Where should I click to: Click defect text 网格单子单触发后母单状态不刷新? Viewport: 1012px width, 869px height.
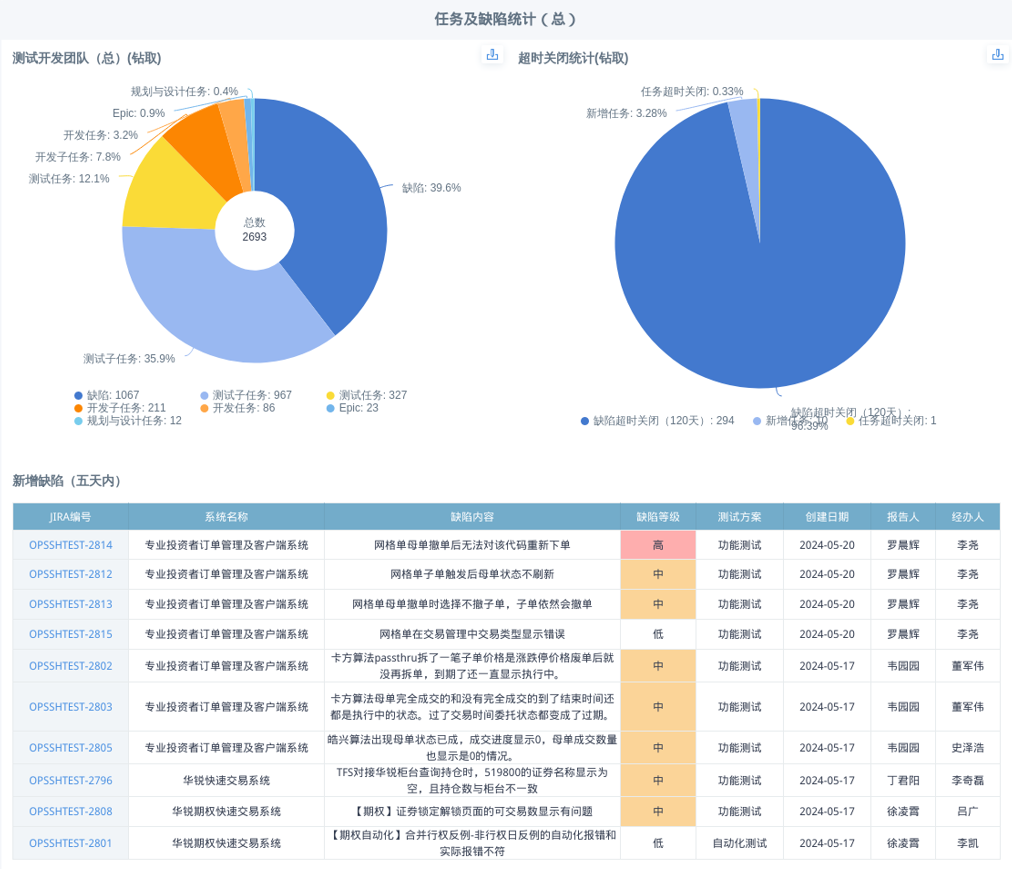pos(472,574)
